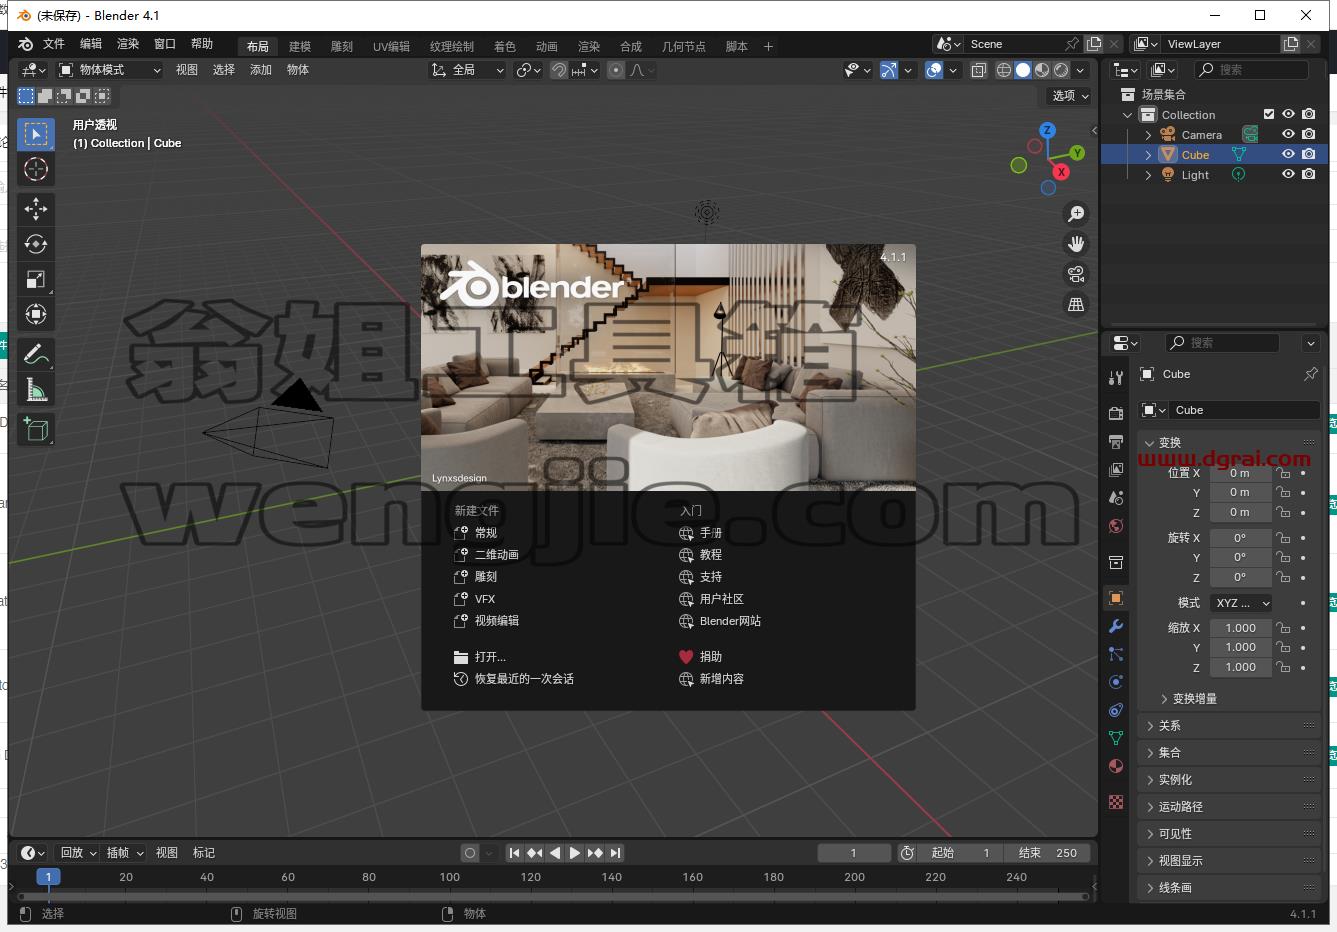Click Open... on splash screen
Image resolution: width=1337 pixels, height=932 pixels.
(480, 657)
